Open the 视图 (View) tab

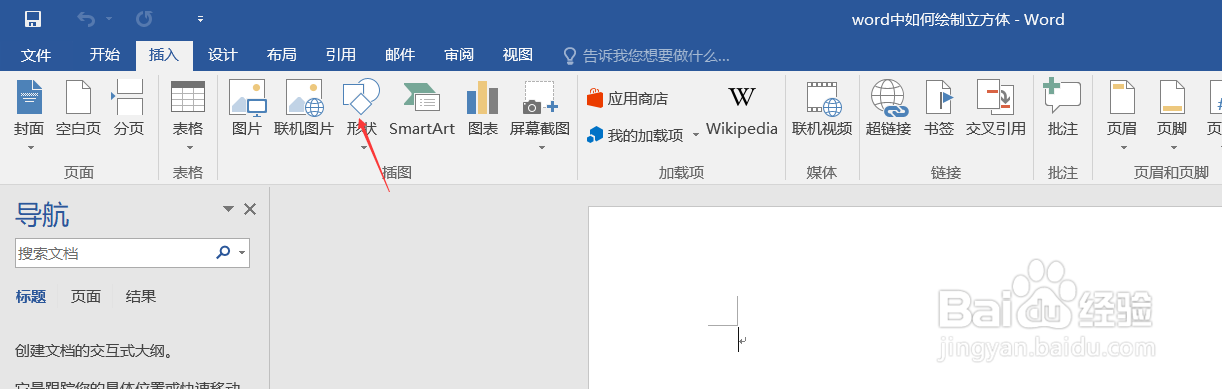[x=517, y=54]
